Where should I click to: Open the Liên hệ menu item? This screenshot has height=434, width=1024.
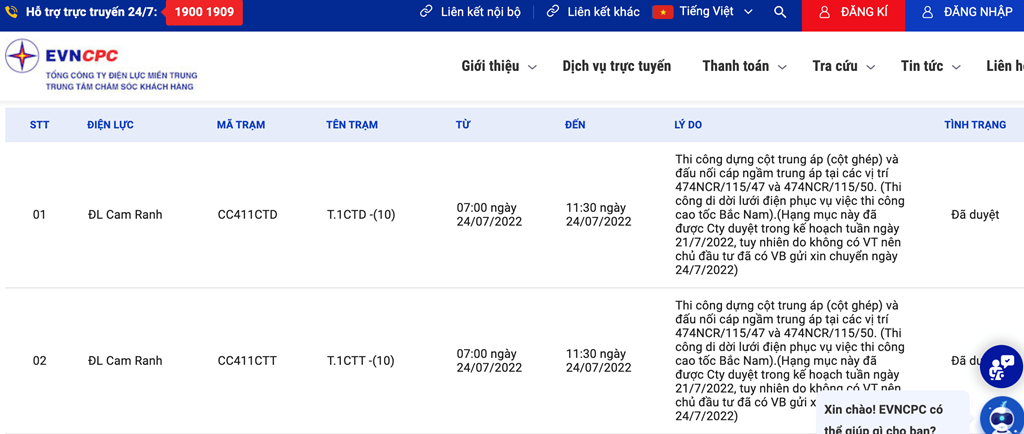1004,66
